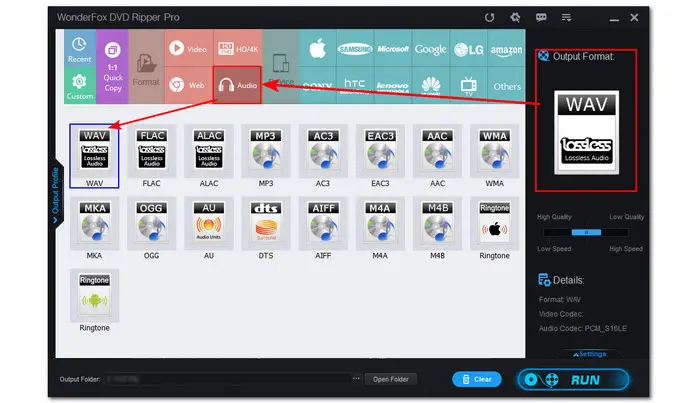Click the 'Format: WAV' detail text

pyautogui.click(x=560, y=299)
